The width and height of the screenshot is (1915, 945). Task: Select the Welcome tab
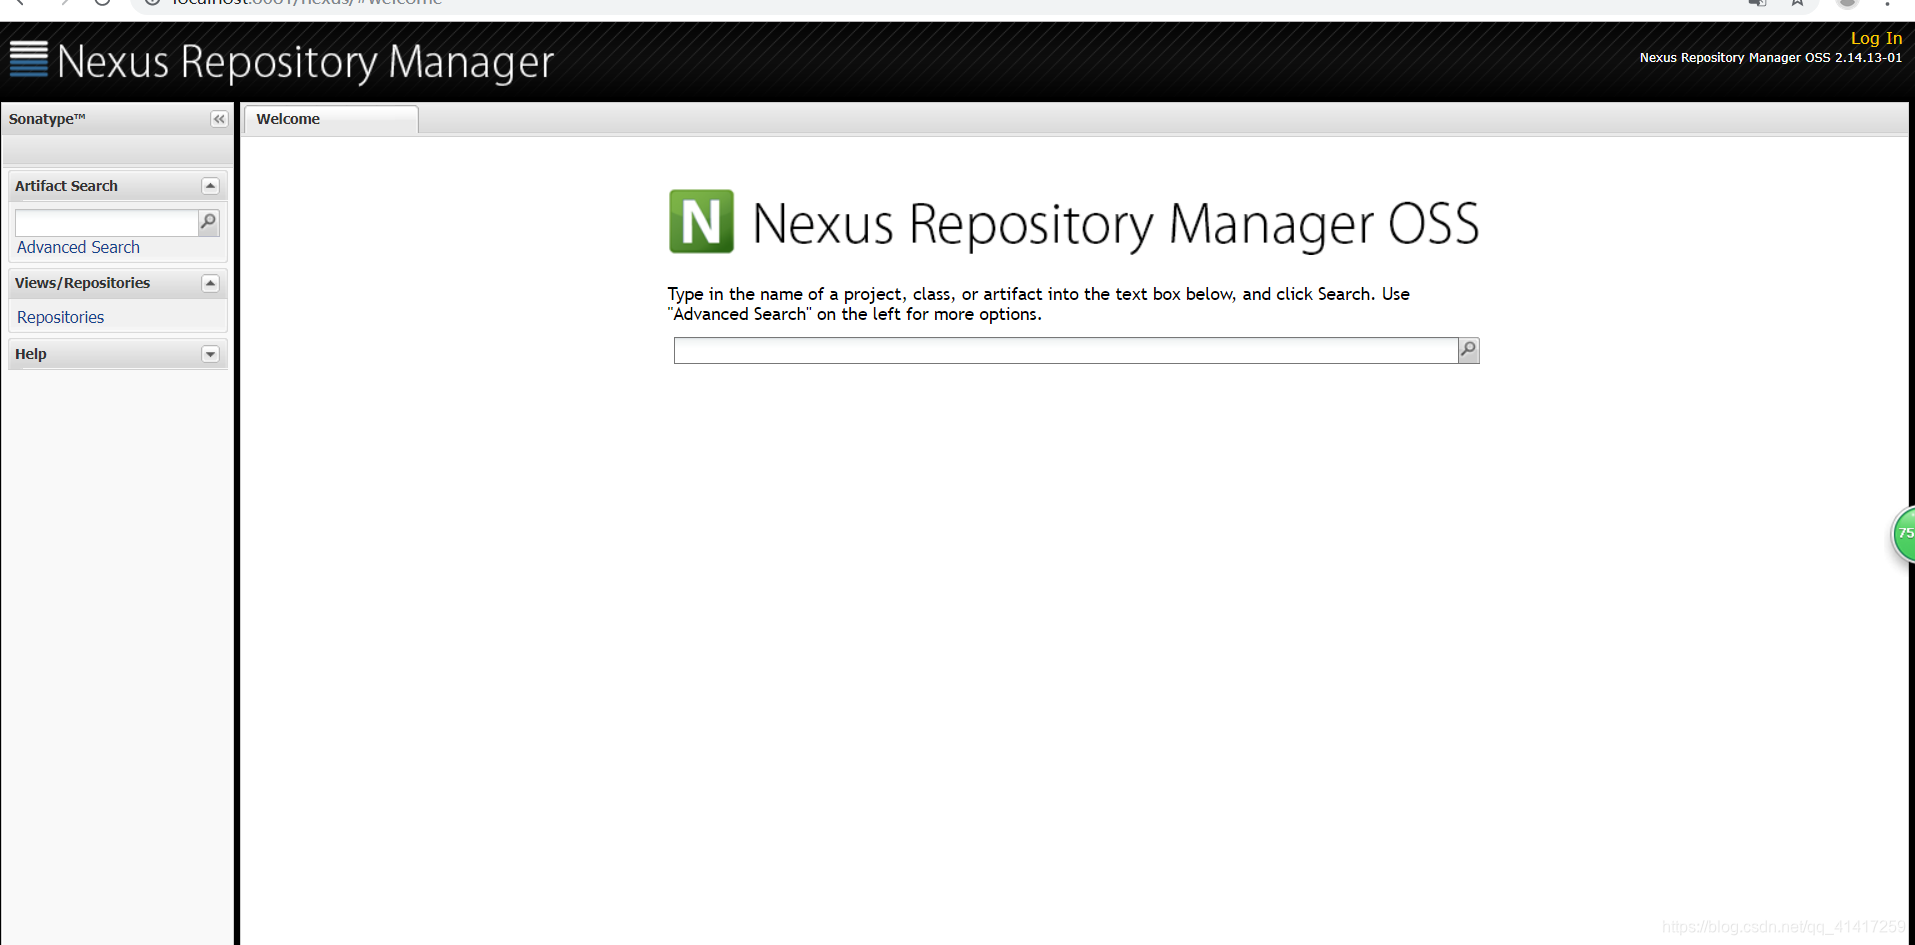coord(330,119)
